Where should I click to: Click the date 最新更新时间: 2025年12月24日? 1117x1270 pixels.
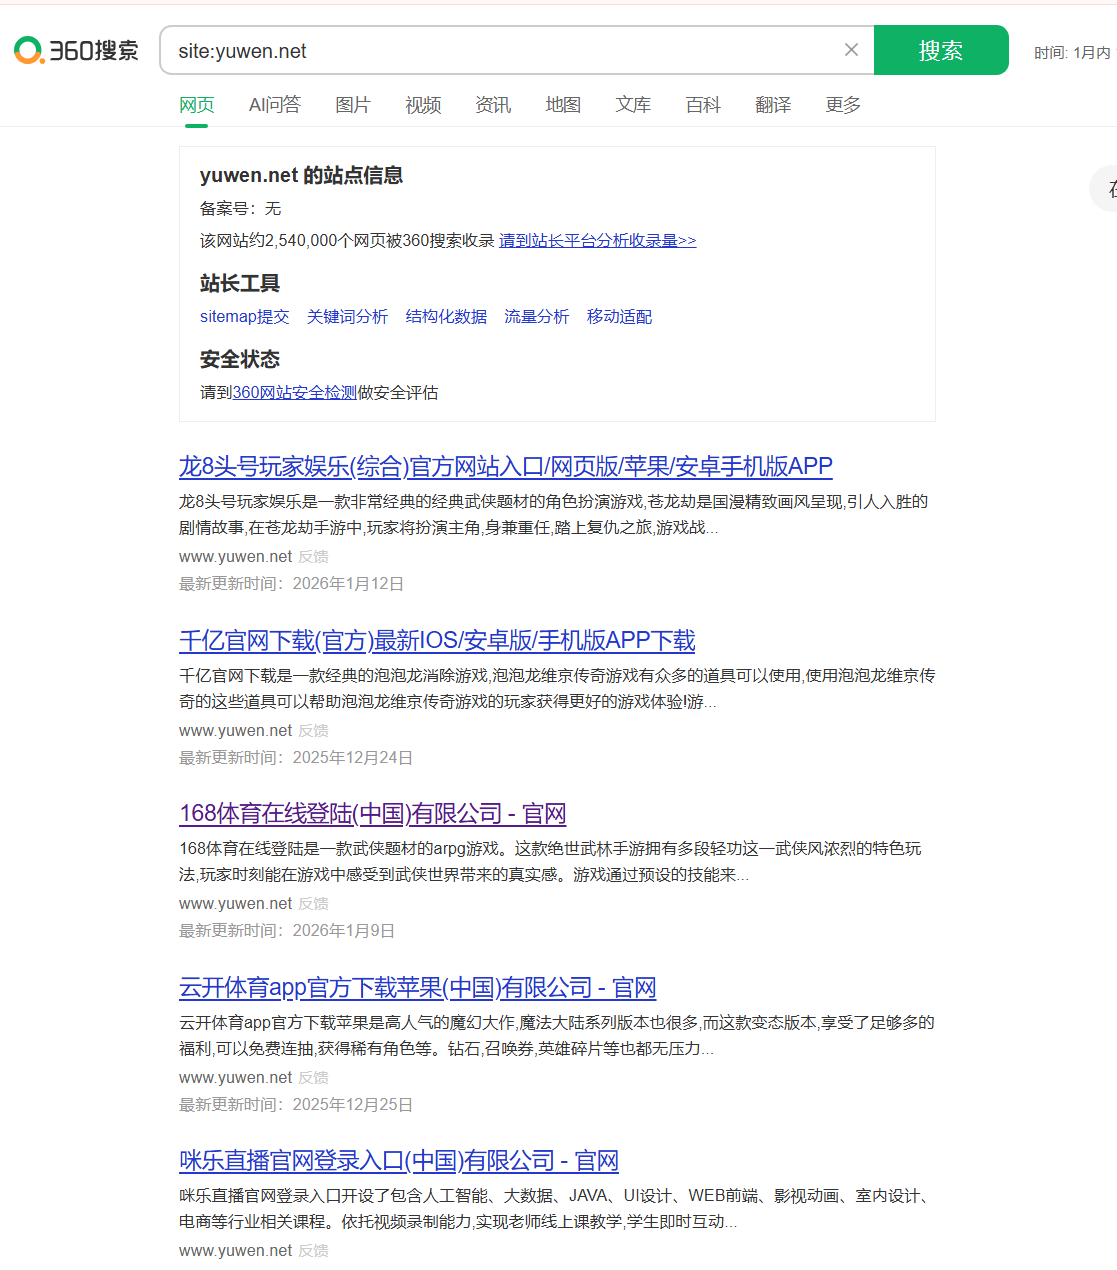[x=296, y=758]
